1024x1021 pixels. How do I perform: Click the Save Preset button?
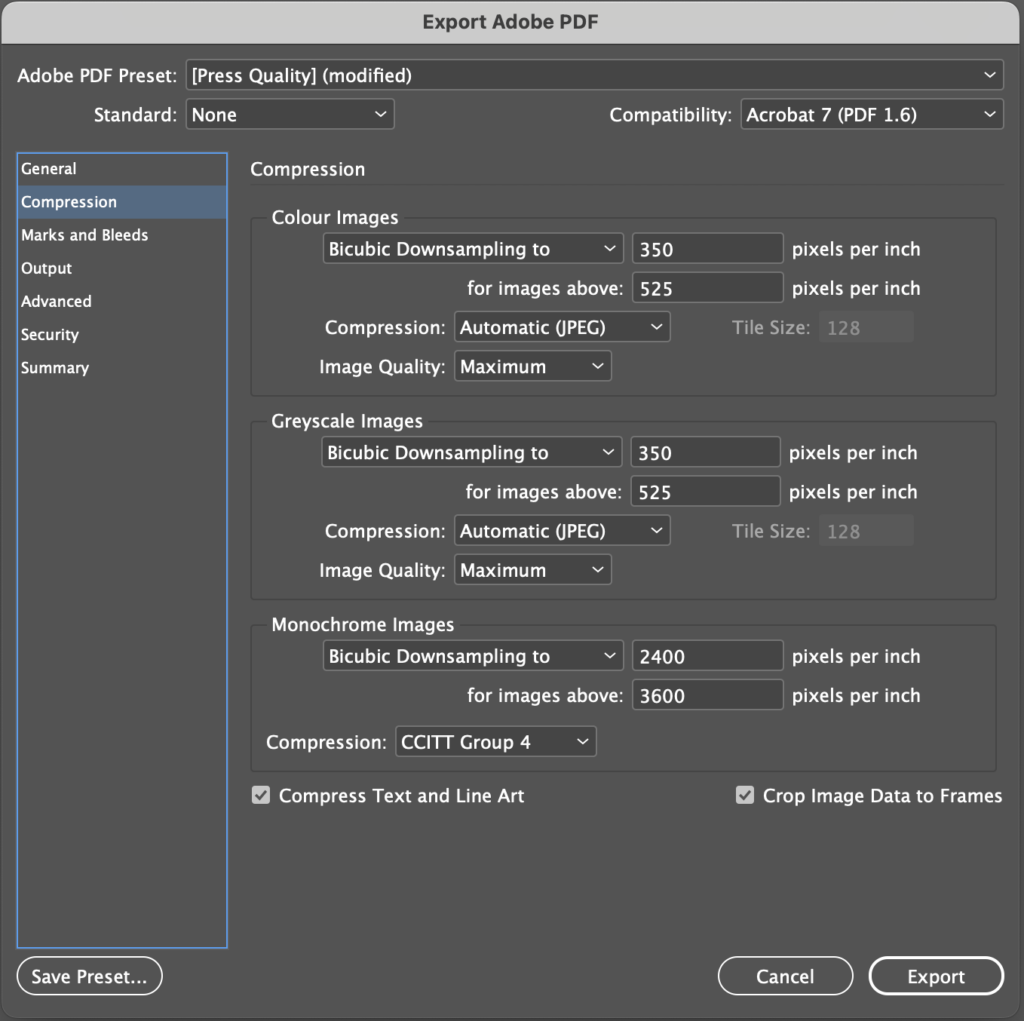[88, 976]
